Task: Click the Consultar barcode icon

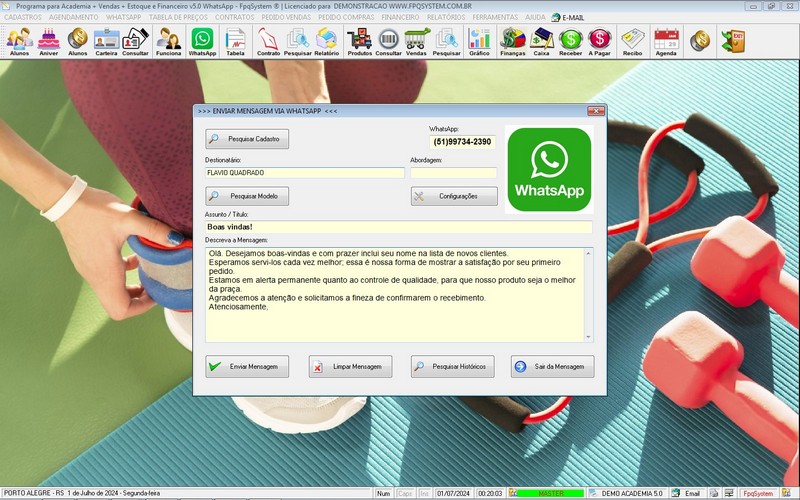Action: [389, 42]
